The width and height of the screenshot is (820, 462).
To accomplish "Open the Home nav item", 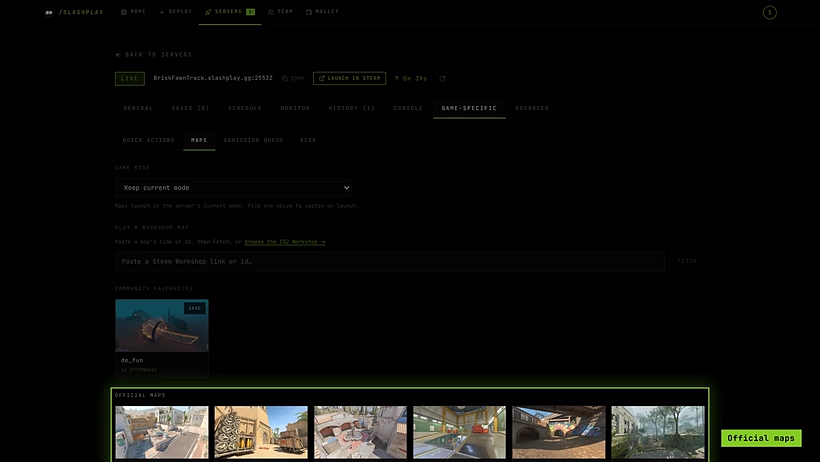I will point(133,12).
